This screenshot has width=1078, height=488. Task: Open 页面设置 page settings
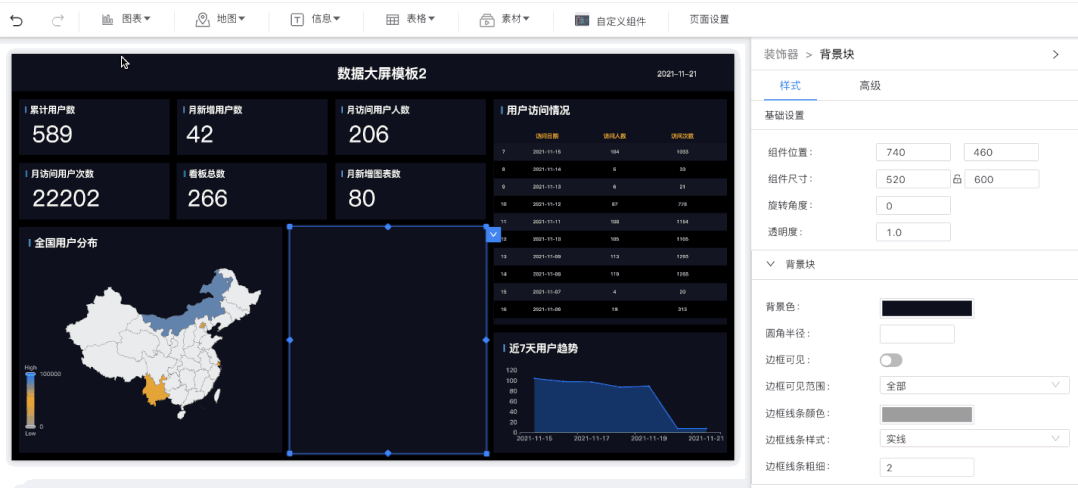click(709, 19)
